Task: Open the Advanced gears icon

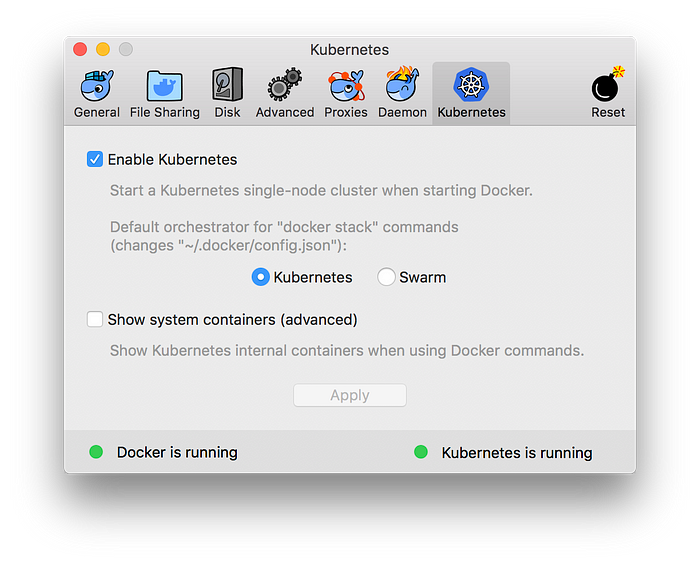Action: pyautogui.click(x=285, y=84)
